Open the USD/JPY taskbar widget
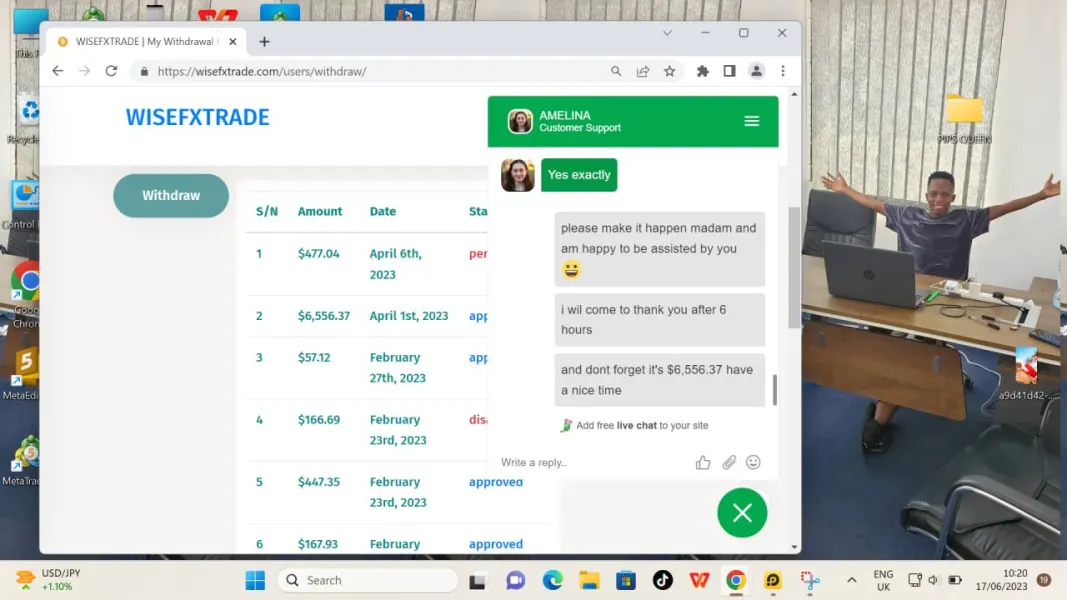 tap(49, 580)
